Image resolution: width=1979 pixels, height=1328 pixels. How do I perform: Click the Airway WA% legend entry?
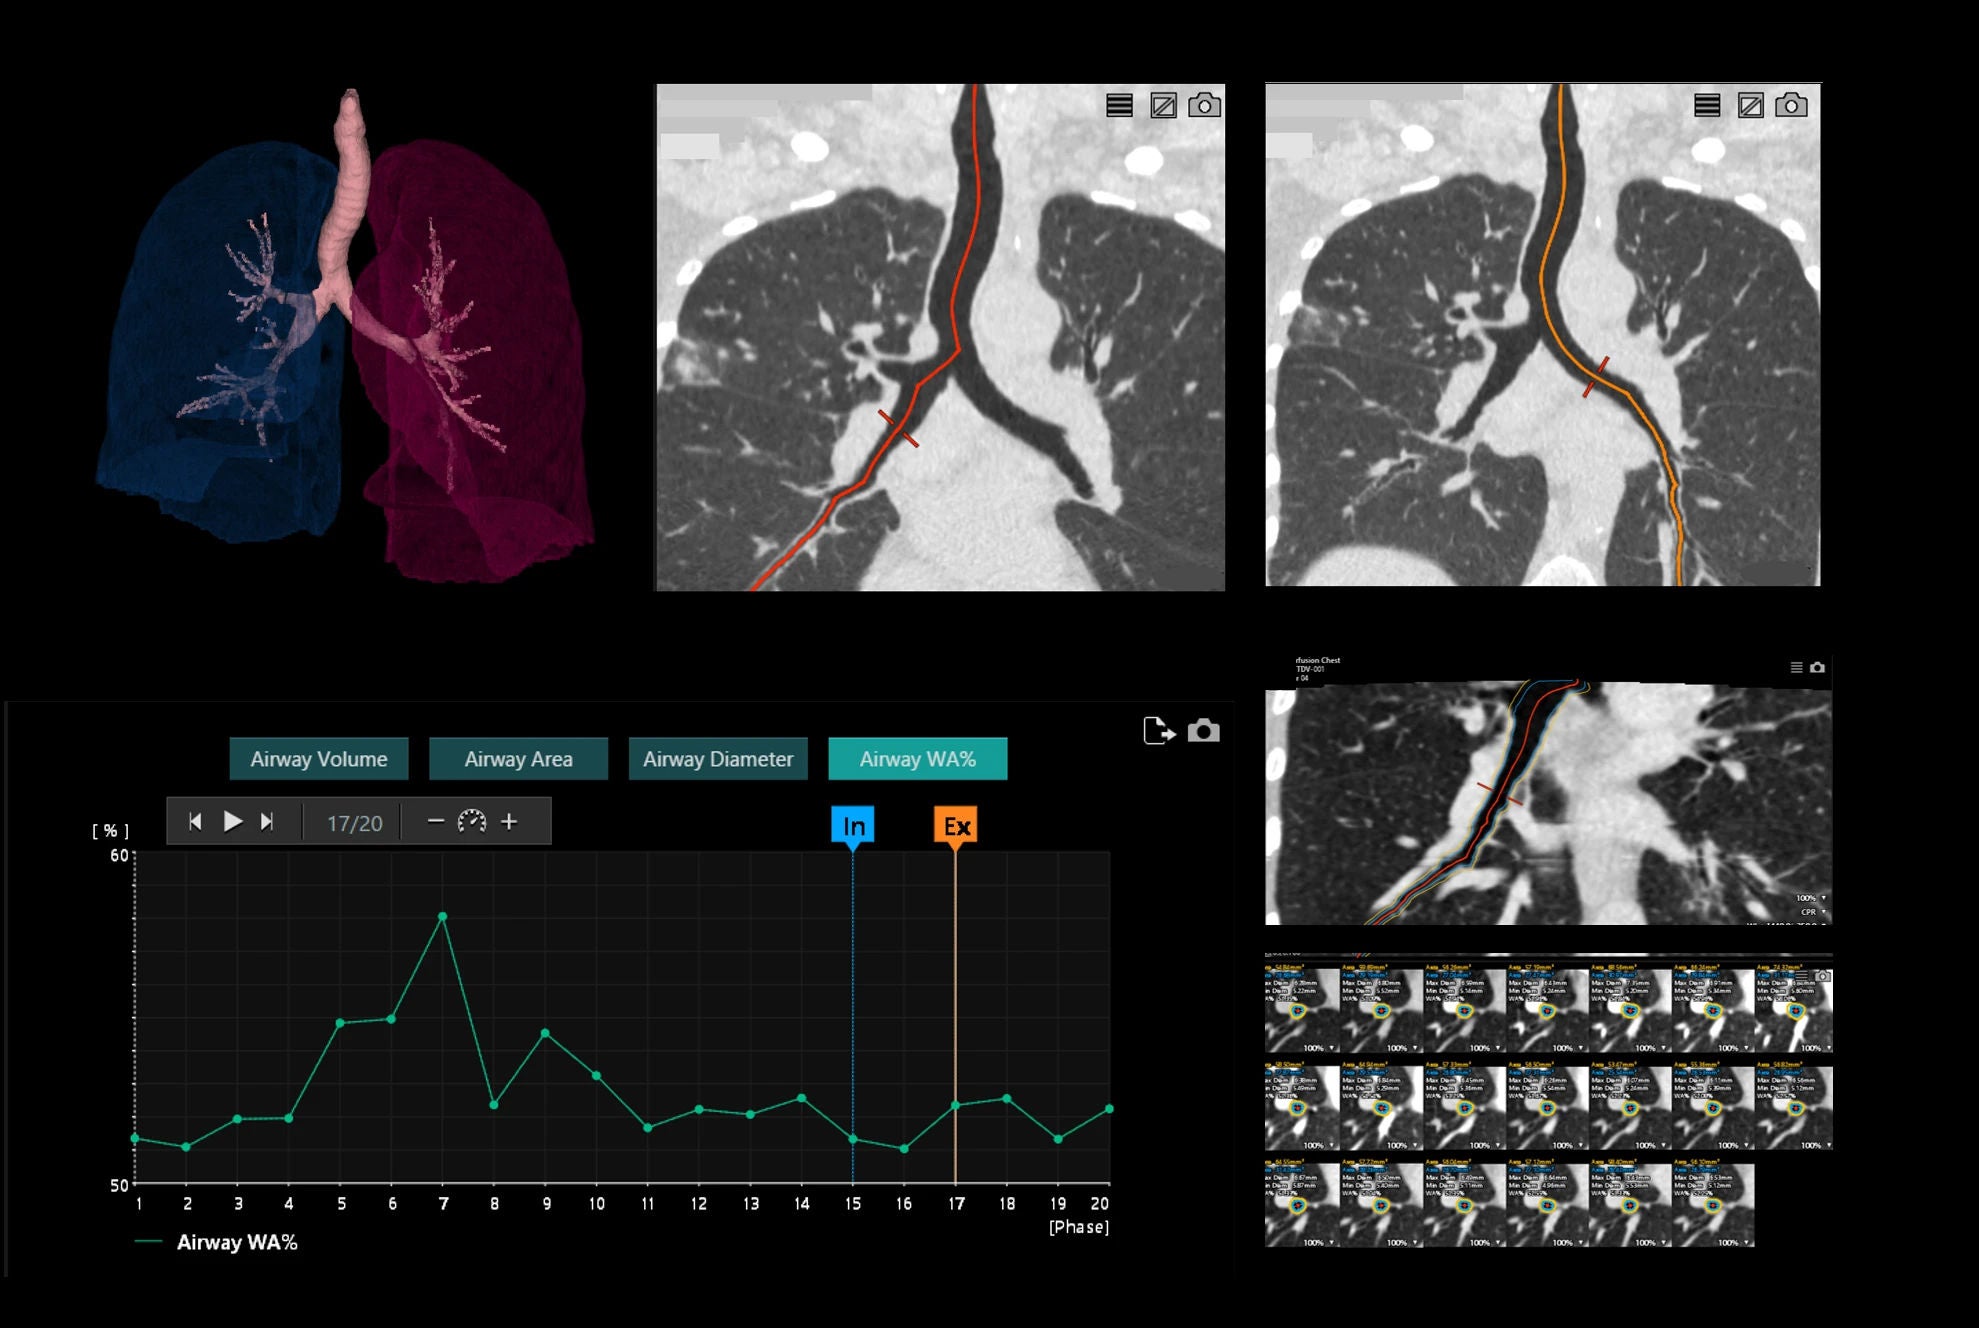pyautogui.click(x=216, y=1242)
